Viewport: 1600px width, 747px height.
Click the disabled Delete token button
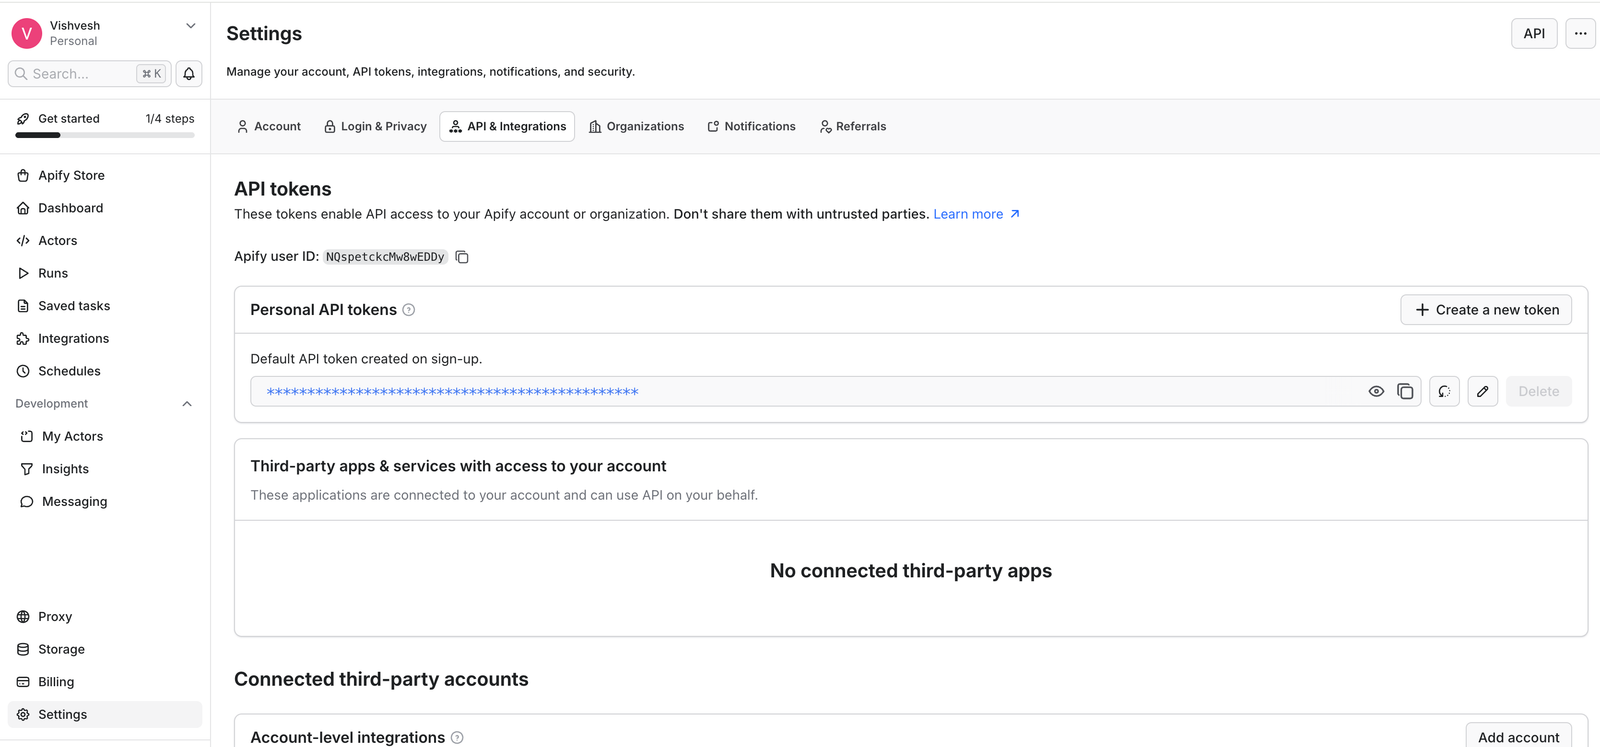(1539, 391)
